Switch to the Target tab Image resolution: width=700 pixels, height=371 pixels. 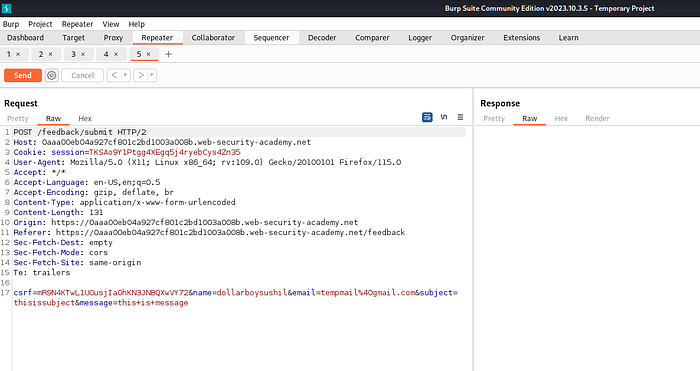click(x=73, y=38)
